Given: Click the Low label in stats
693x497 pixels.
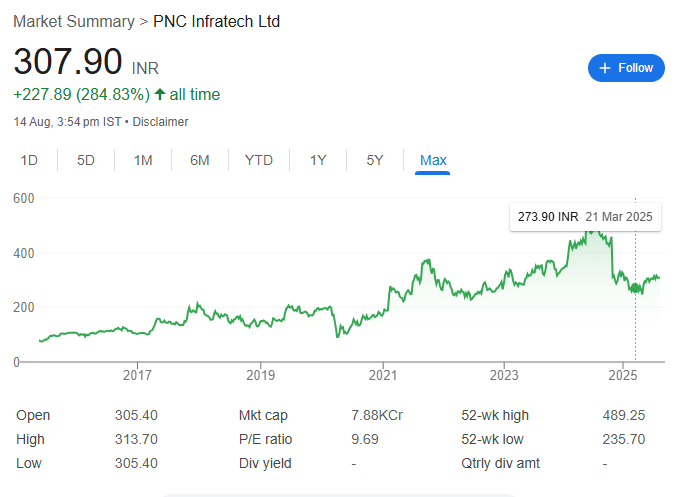Looking at the screenshot, I should point(29,463).
